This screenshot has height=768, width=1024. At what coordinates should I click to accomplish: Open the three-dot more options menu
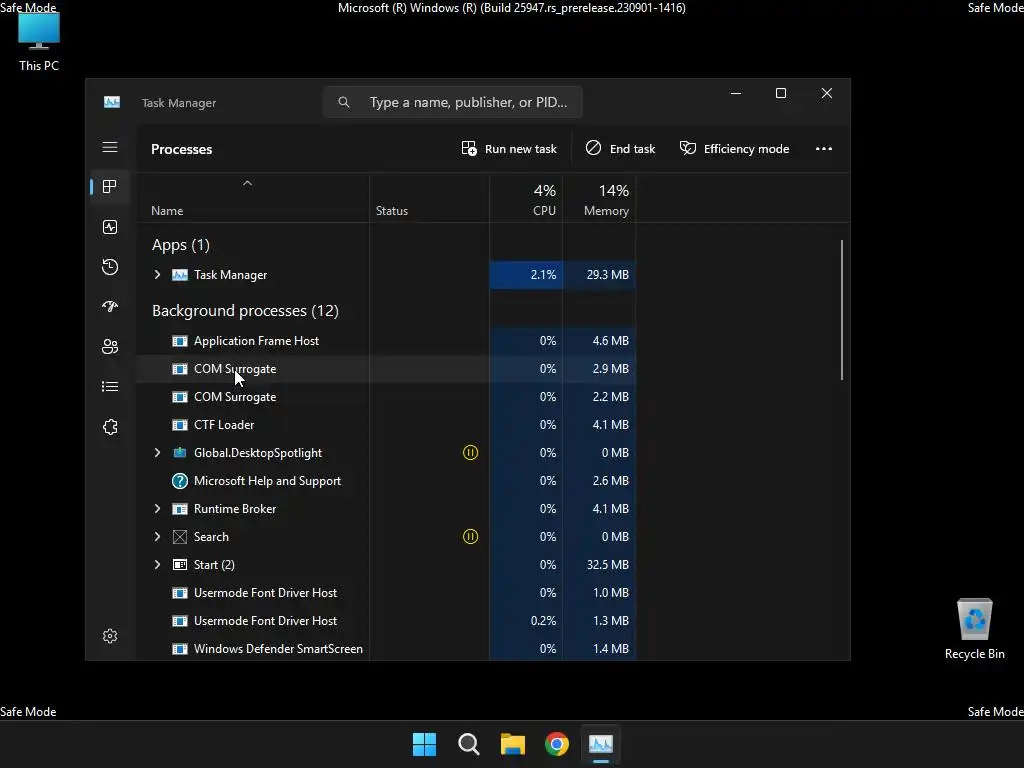click(x=824, y=149)
